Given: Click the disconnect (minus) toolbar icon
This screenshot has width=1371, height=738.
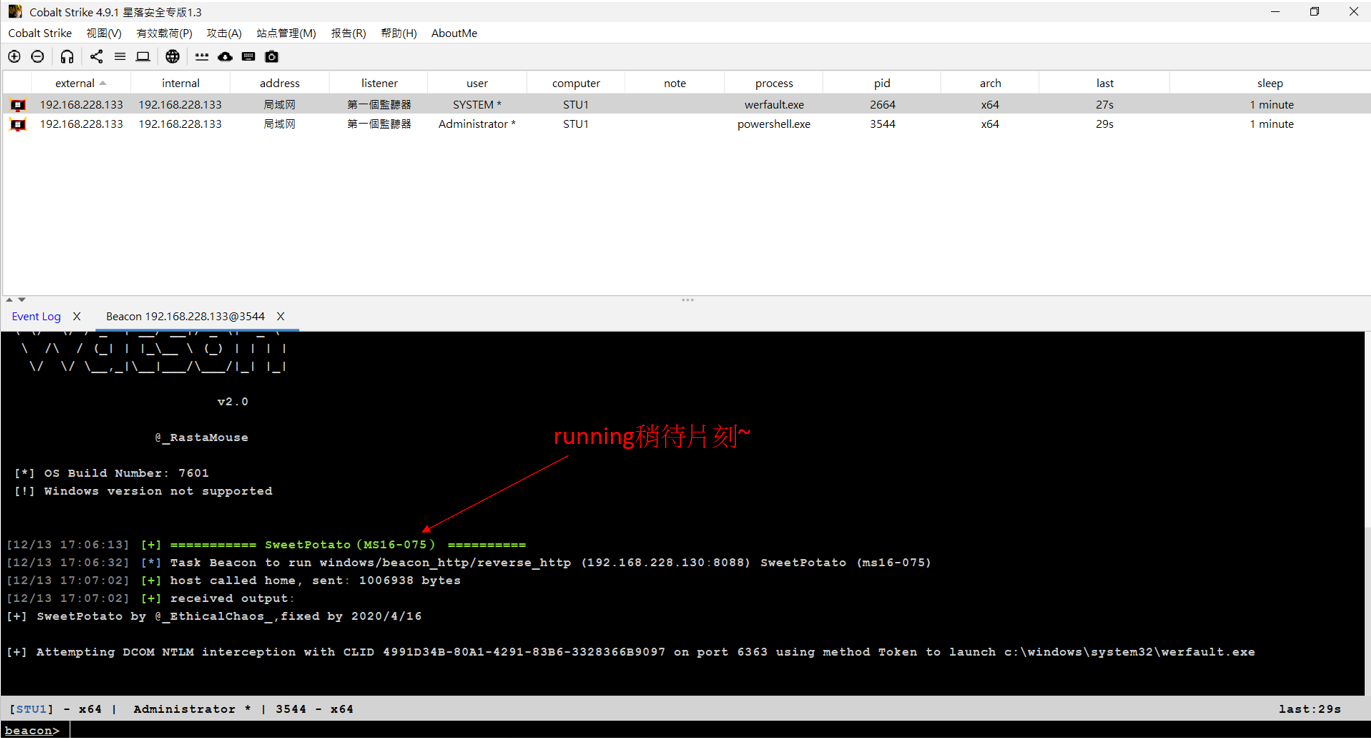Looking at the screenshot, I should tap(38, 57).
